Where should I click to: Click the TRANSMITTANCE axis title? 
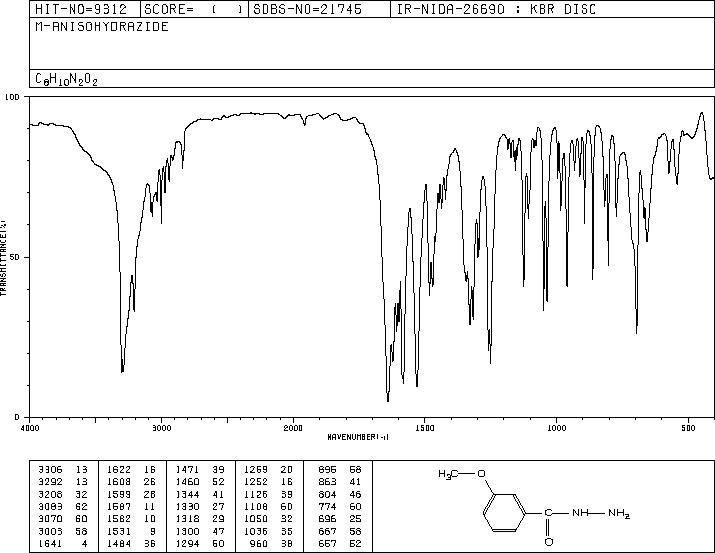click(3, 257)
